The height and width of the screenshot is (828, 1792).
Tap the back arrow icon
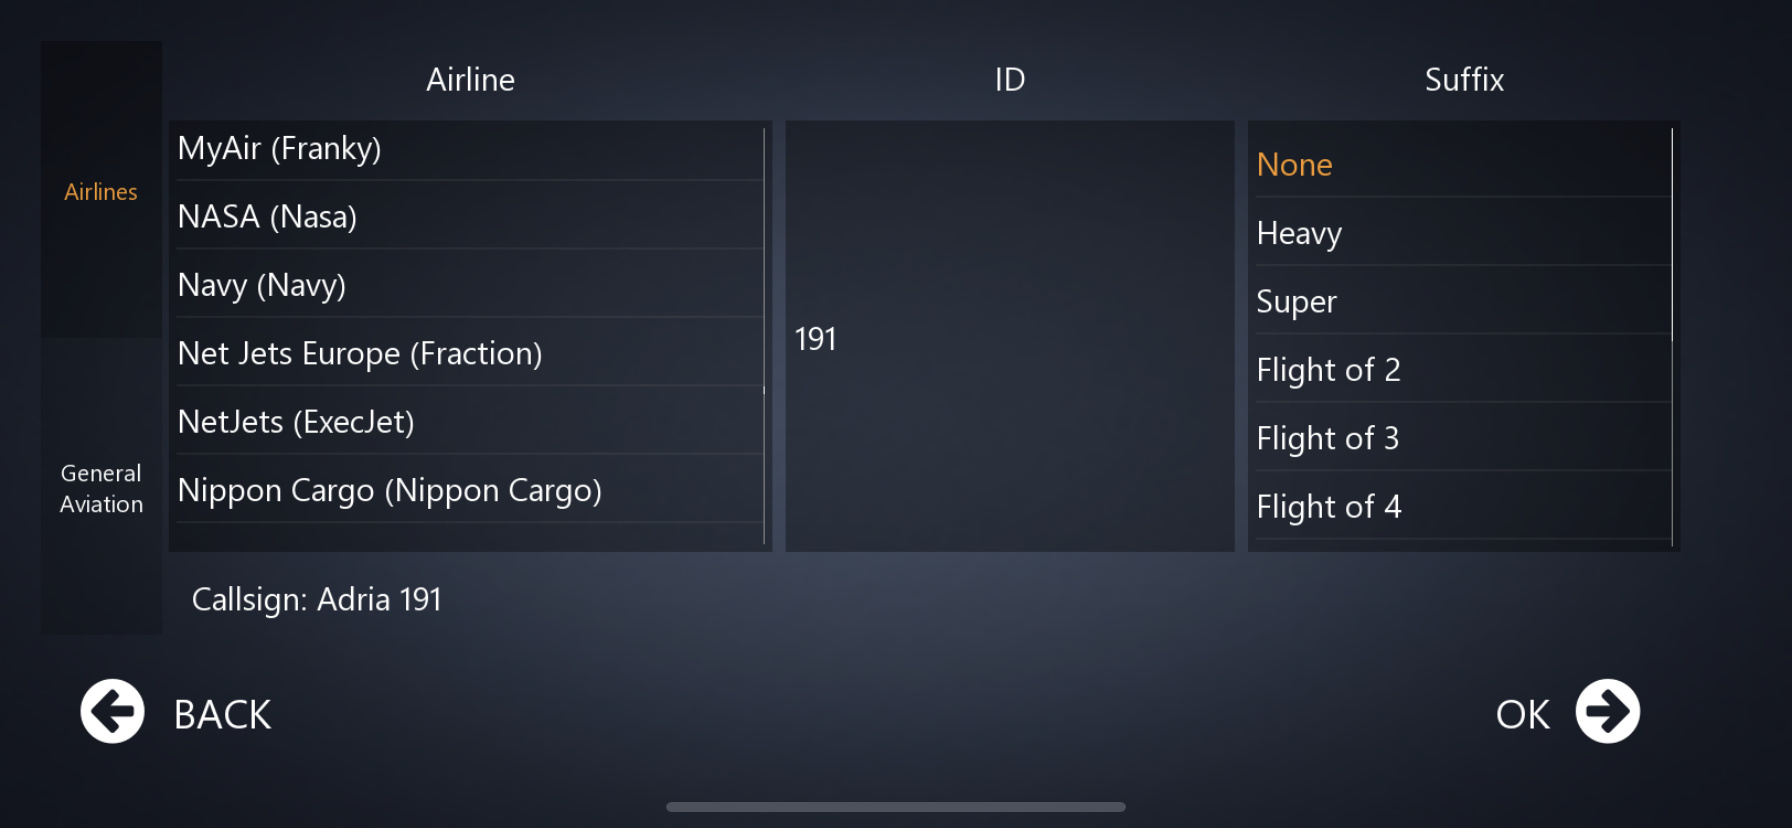(x=112, y=712)
